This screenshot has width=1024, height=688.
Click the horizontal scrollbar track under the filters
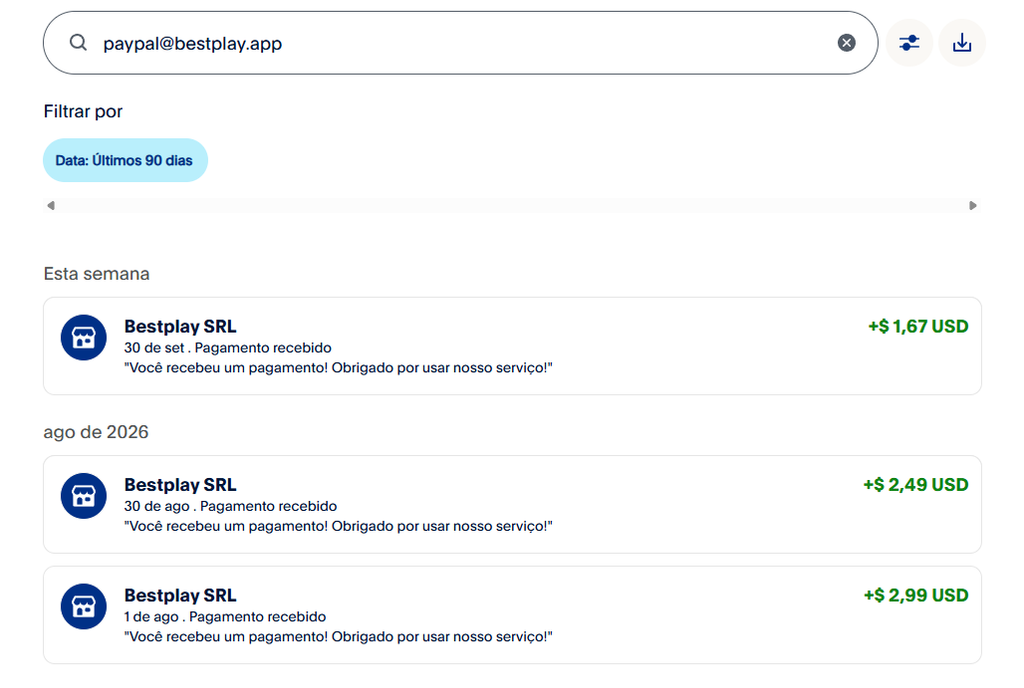512,206
